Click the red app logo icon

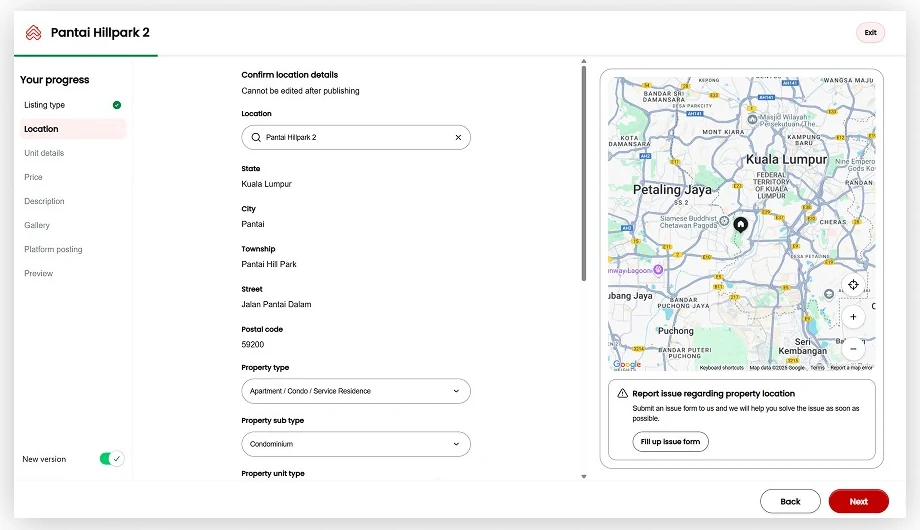33,32
